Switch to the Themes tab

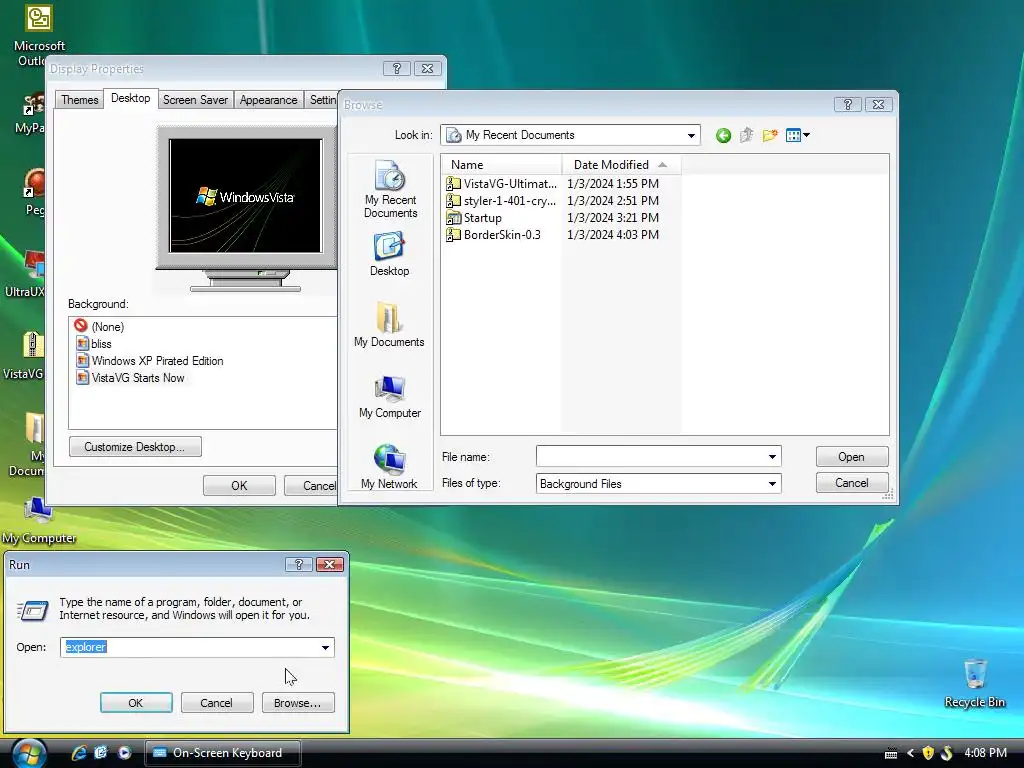click(x=80, y=100)
